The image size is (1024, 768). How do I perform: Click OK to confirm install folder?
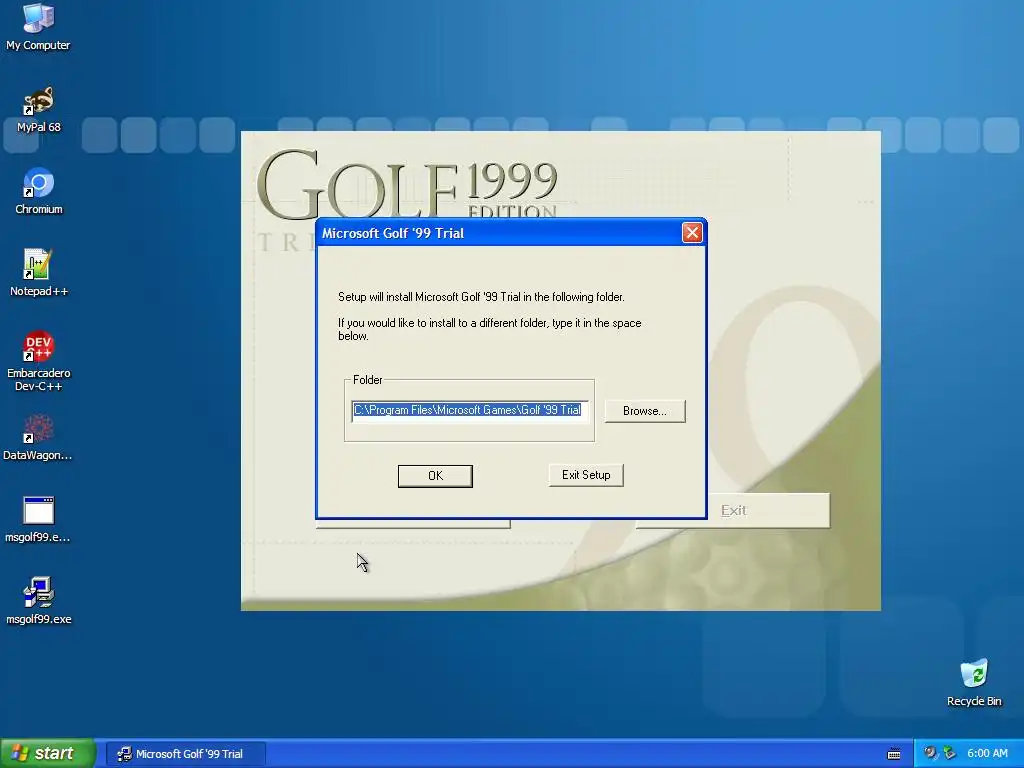[435, 476]
